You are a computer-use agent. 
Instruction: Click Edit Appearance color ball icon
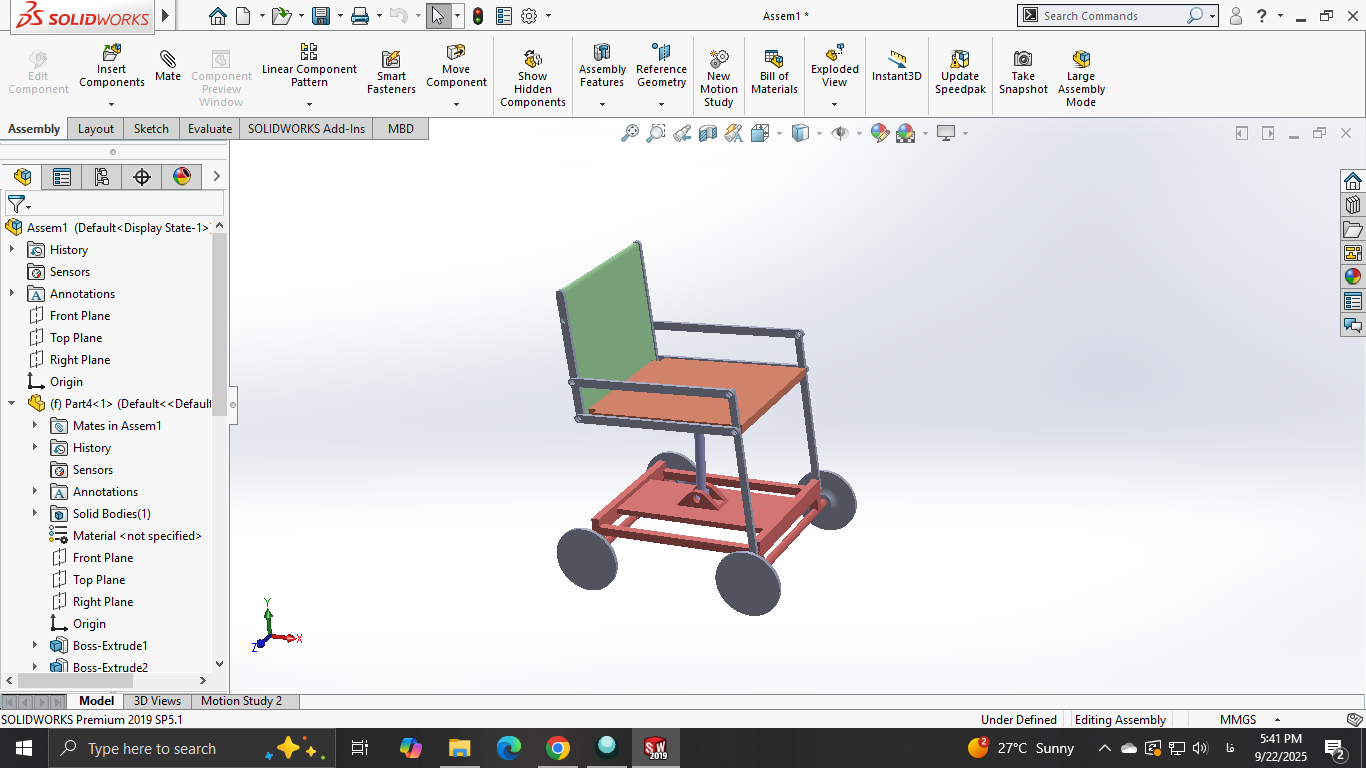point(880,133)
